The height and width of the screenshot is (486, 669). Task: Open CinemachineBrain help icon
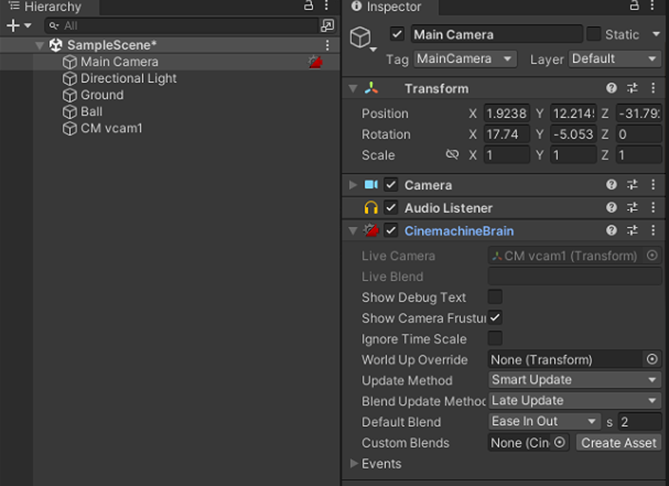(x=611, y=231)
